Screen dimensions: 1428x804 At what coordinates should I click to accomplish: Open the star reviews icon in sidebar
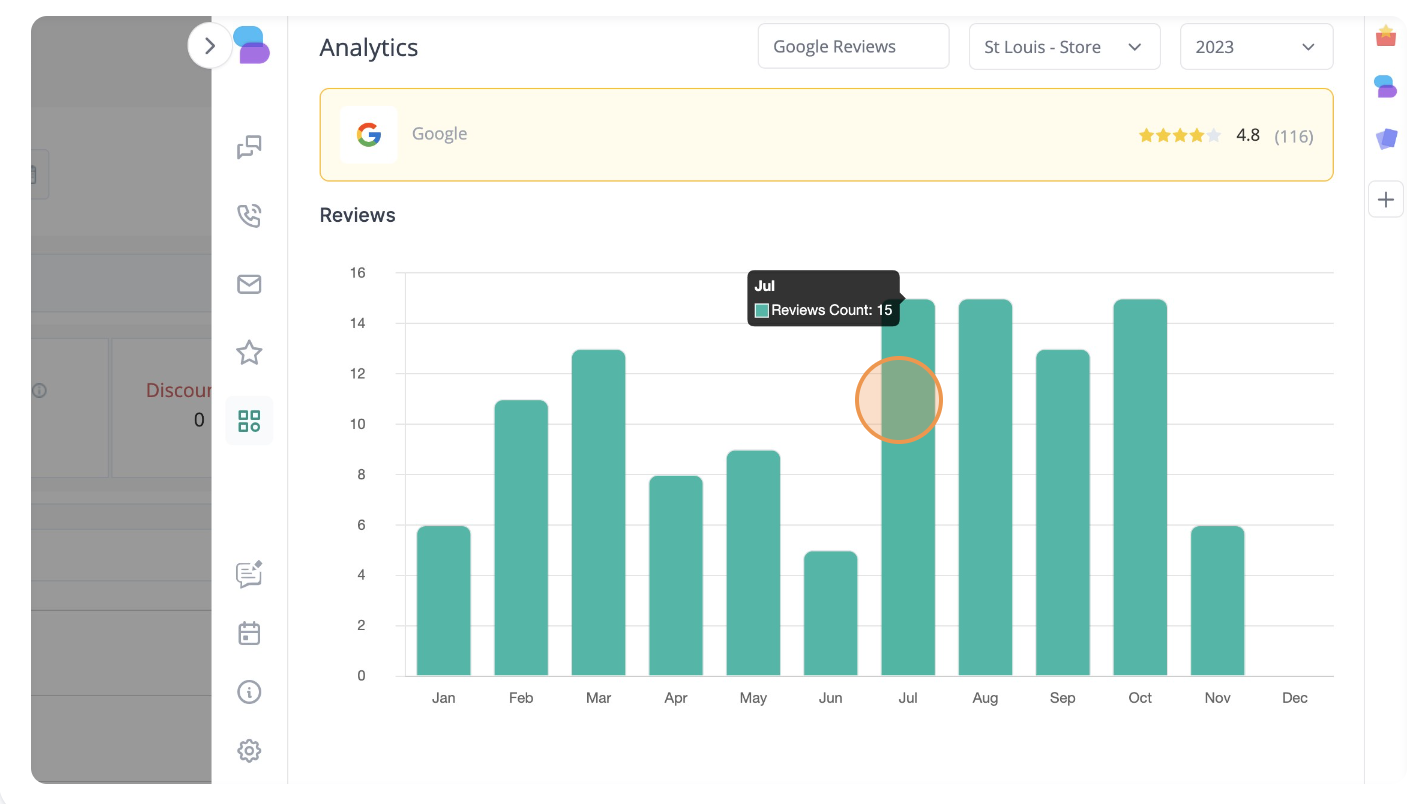click(x=249, y=352)
